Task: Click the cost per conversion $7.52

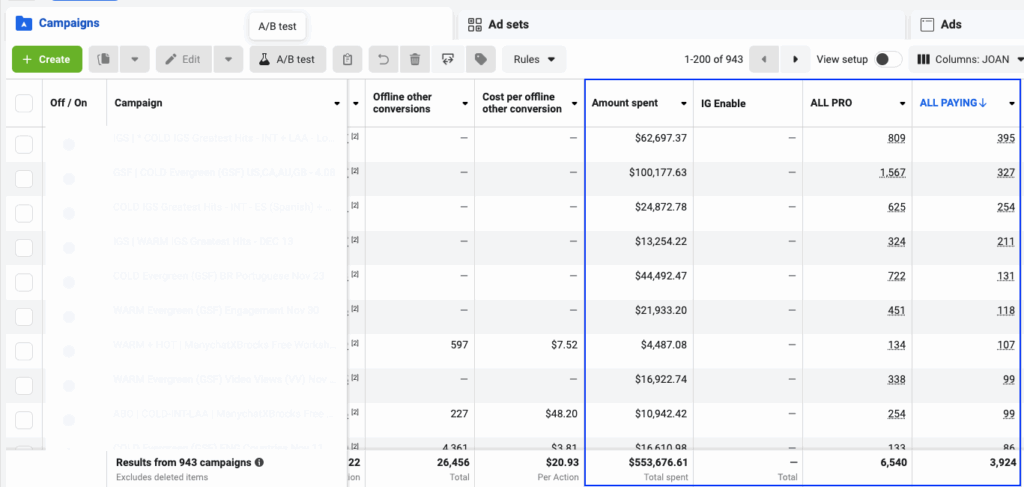Action: [565, 345]
